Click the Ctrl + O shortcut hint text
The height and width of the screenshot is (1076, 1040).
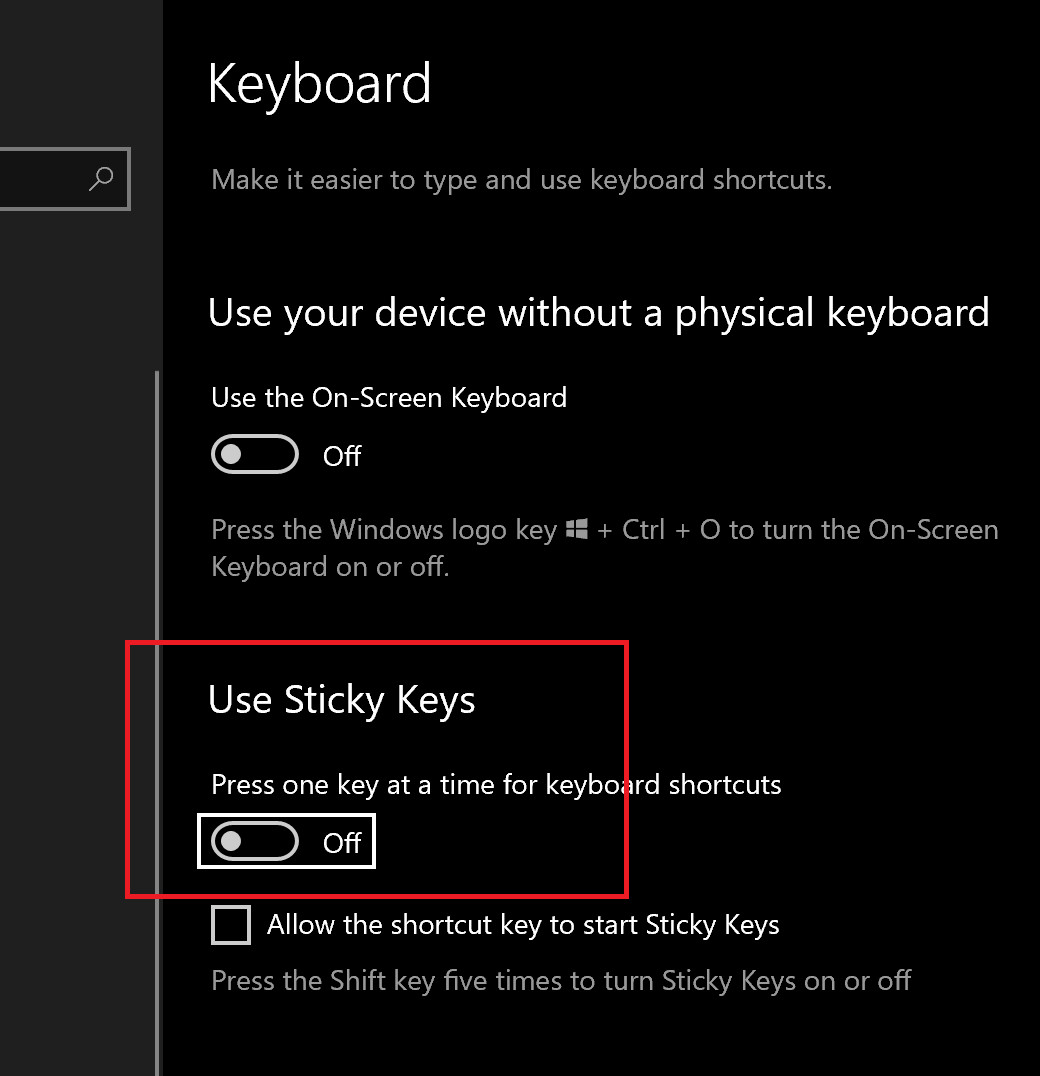coord(671,530)
